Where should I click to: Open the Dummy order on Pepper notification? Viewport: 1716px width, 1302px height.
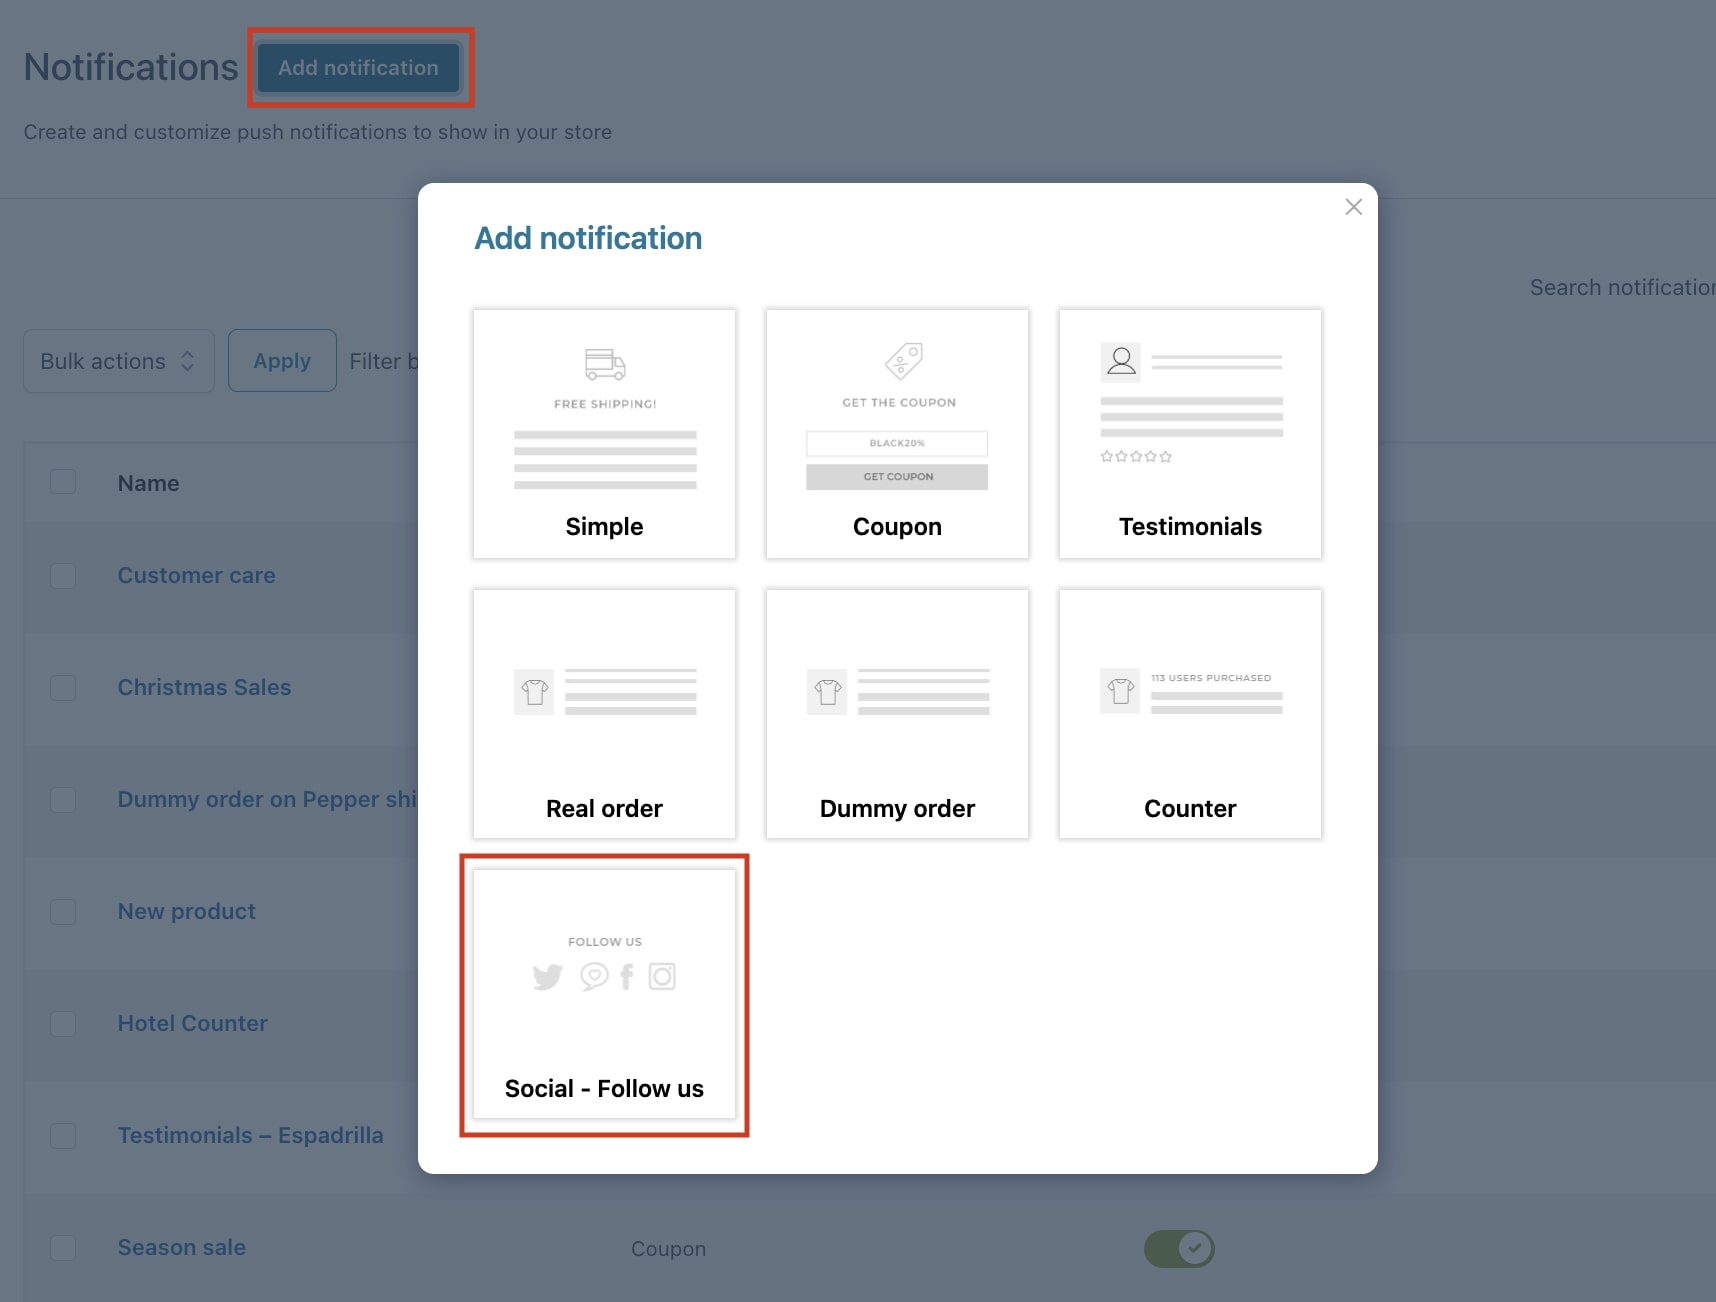[267, 799]
